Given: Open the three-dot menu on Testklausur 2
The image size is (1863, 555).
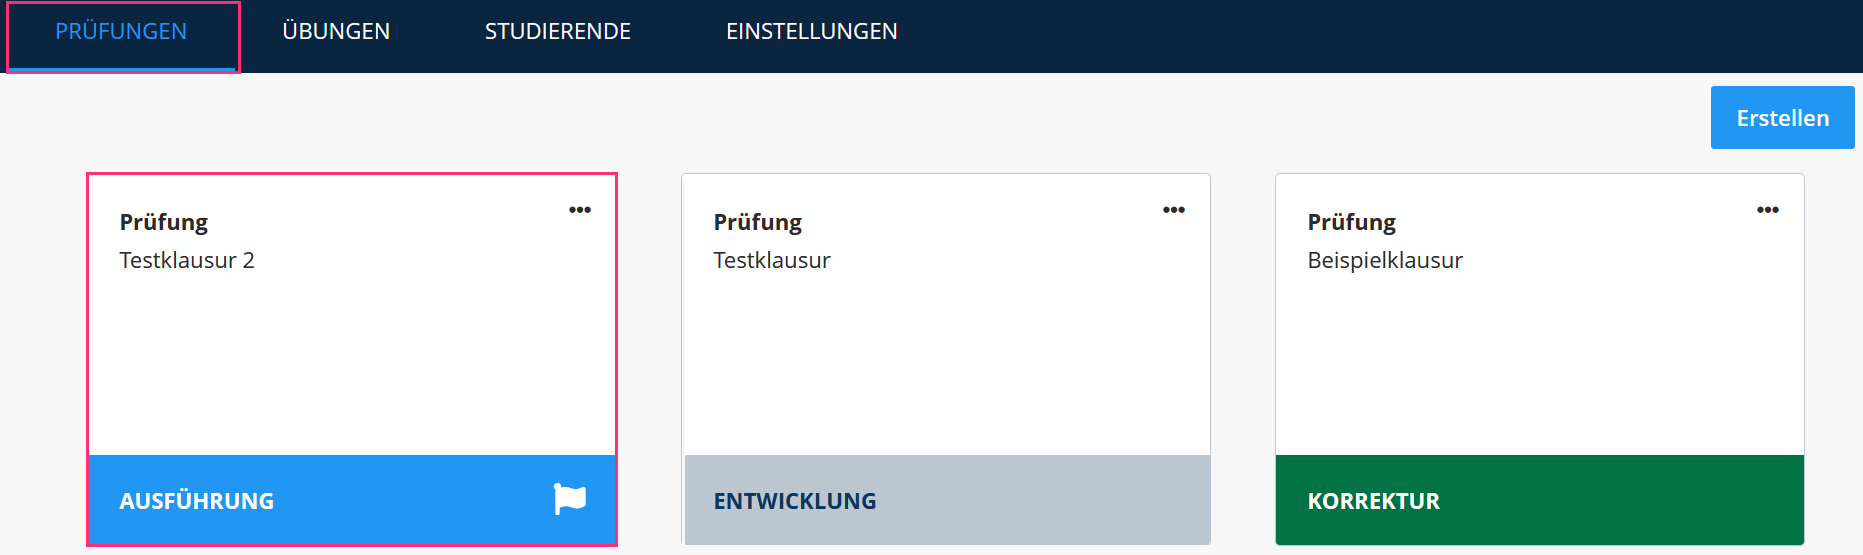Looking at the screenshot, I should [580, 210].
